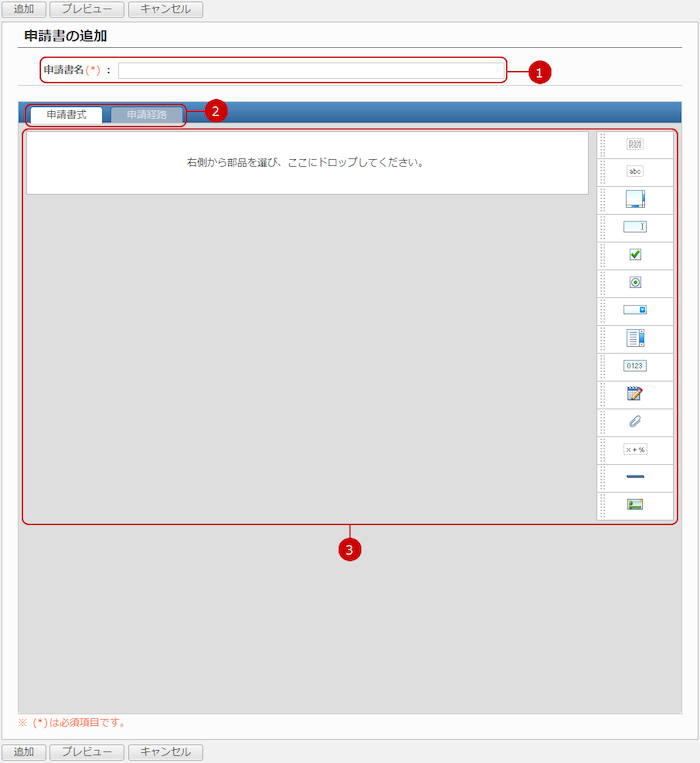Choose the dropdown list part icon
The width and height of the screenshot is (700, 763).
[635, 310]
